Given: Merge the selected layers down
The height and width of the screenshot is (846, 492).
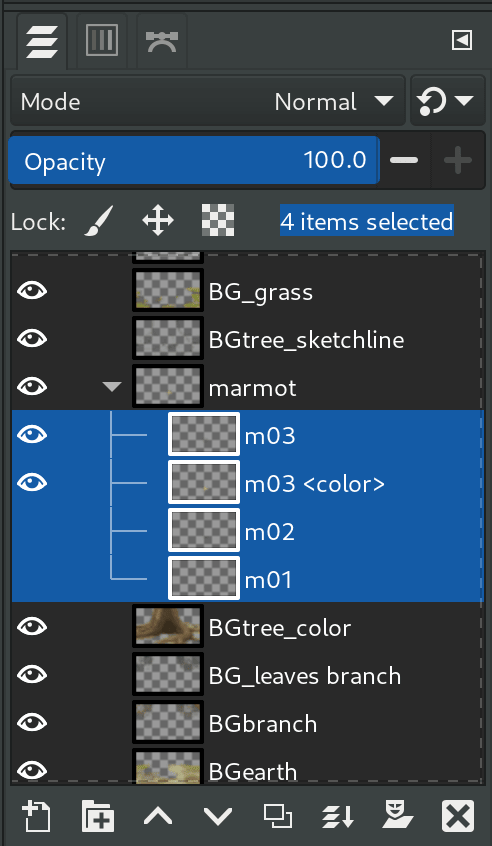Looking at the screenshot, I should click(x=338, y=816).
